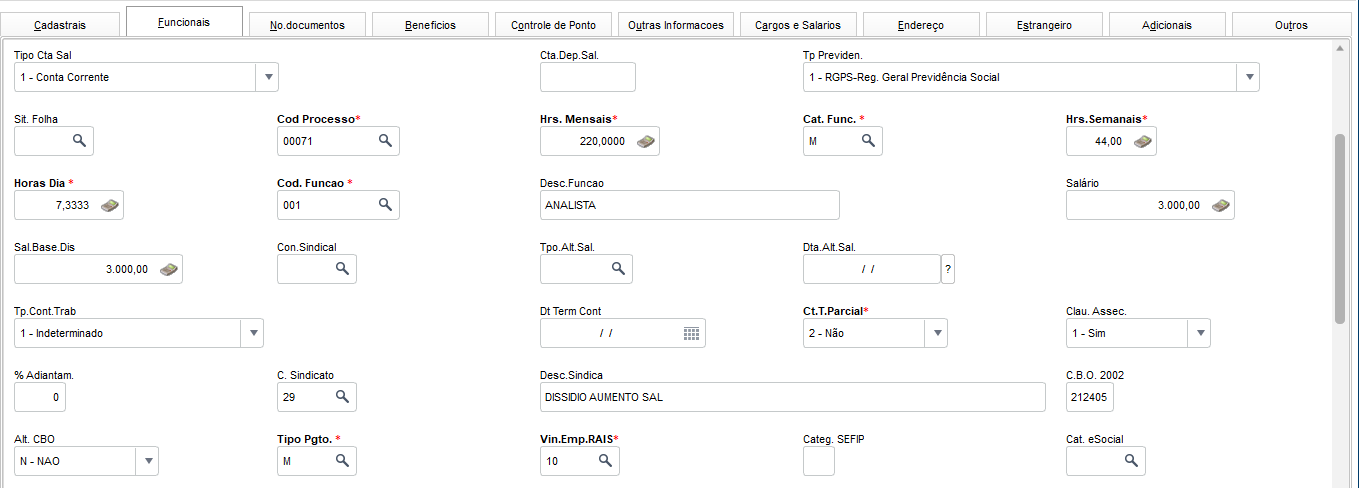1359x488 pixels.
Task: Open Cat. eSocial lookup magnifier
Action: (1131, 461)
